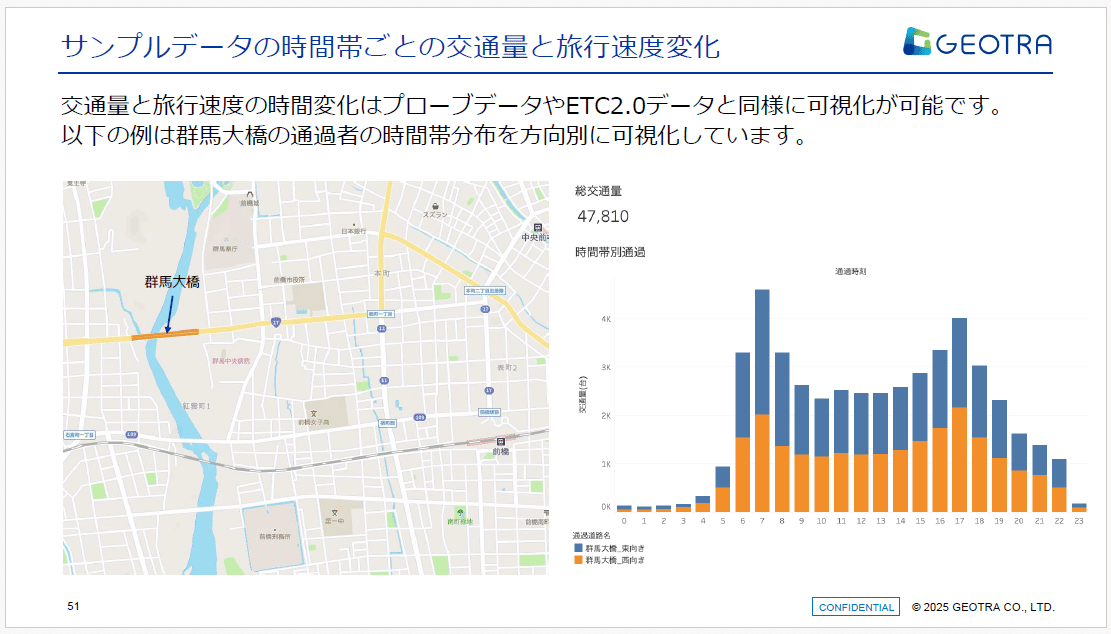
Task: Click the CONFIDENTIAL badge
Action: 854,606
